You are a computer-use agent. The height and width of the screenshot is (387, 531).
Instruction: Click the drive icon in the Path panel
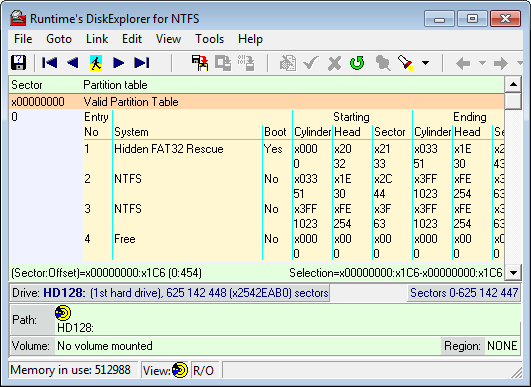coord(63,313)
